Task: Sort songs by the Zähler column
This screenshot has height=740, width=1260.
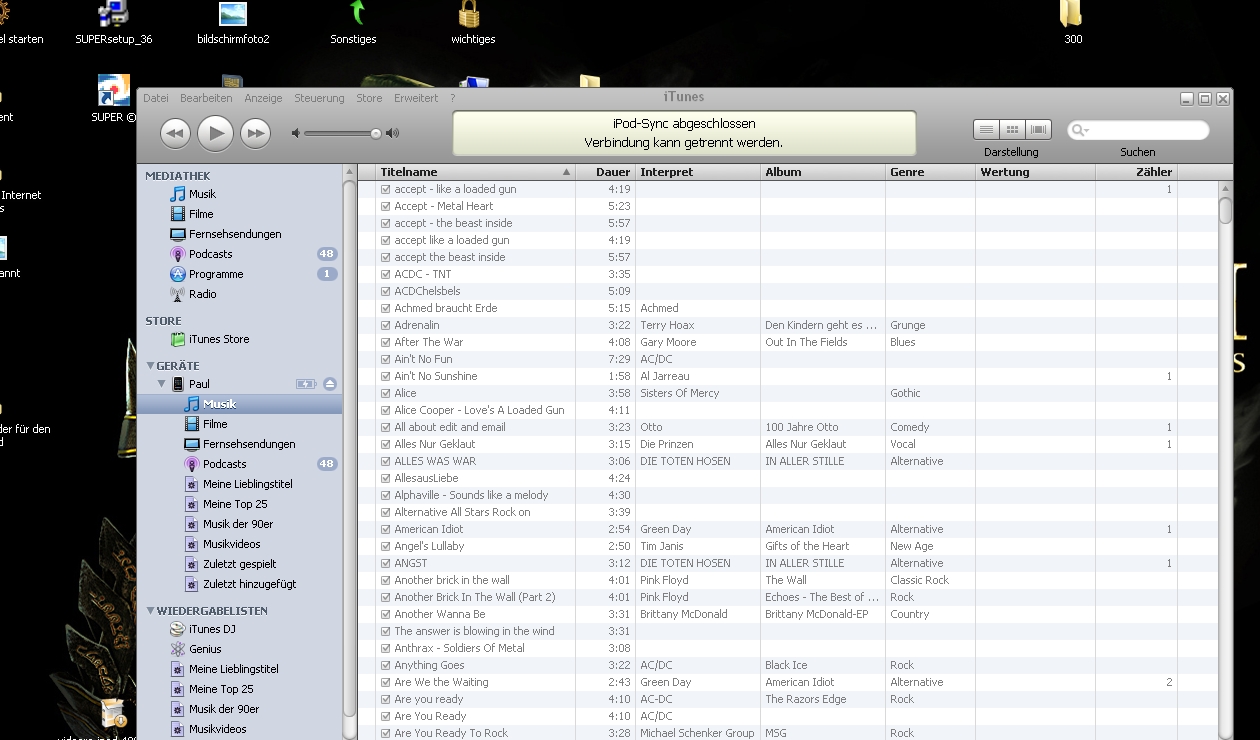Action: [1136, 172]
